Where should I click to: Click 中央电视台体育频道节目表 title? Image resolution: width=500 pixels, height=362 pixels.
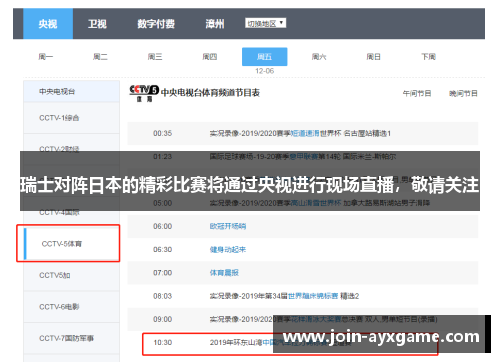pos(210,93)
